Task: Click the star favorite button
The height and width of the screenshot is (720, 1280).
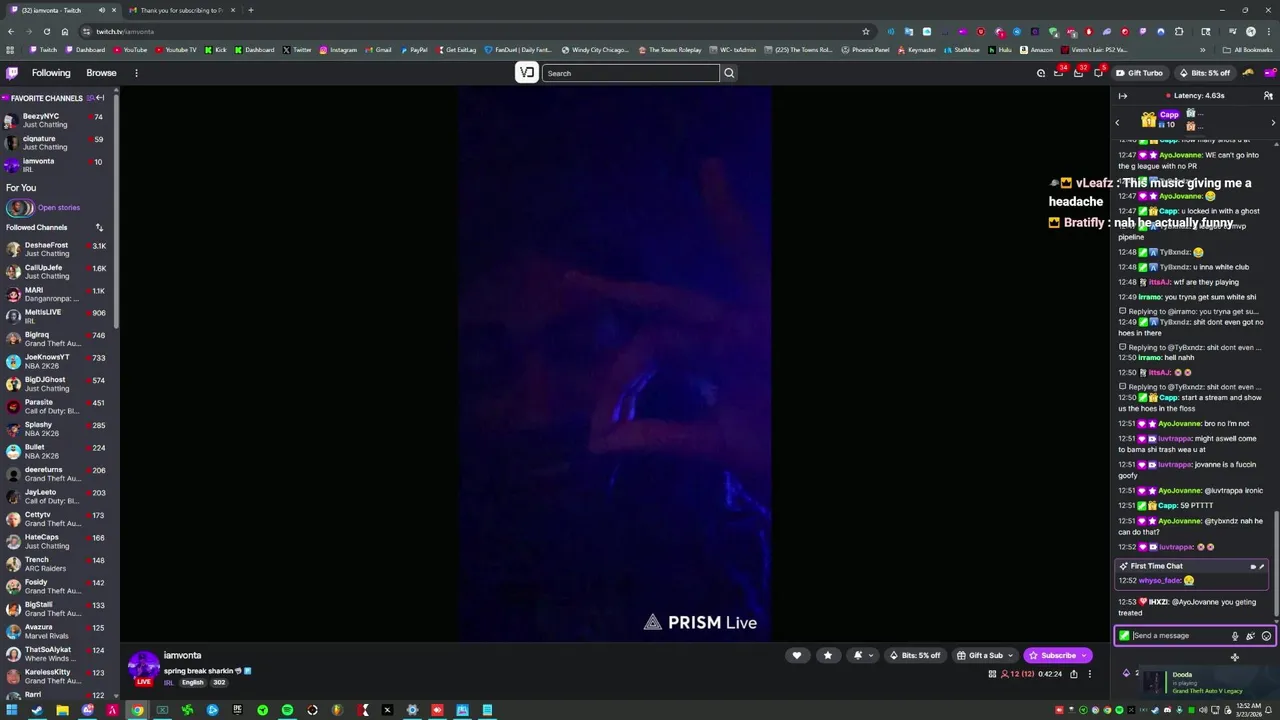Action: tap(827, 656)
